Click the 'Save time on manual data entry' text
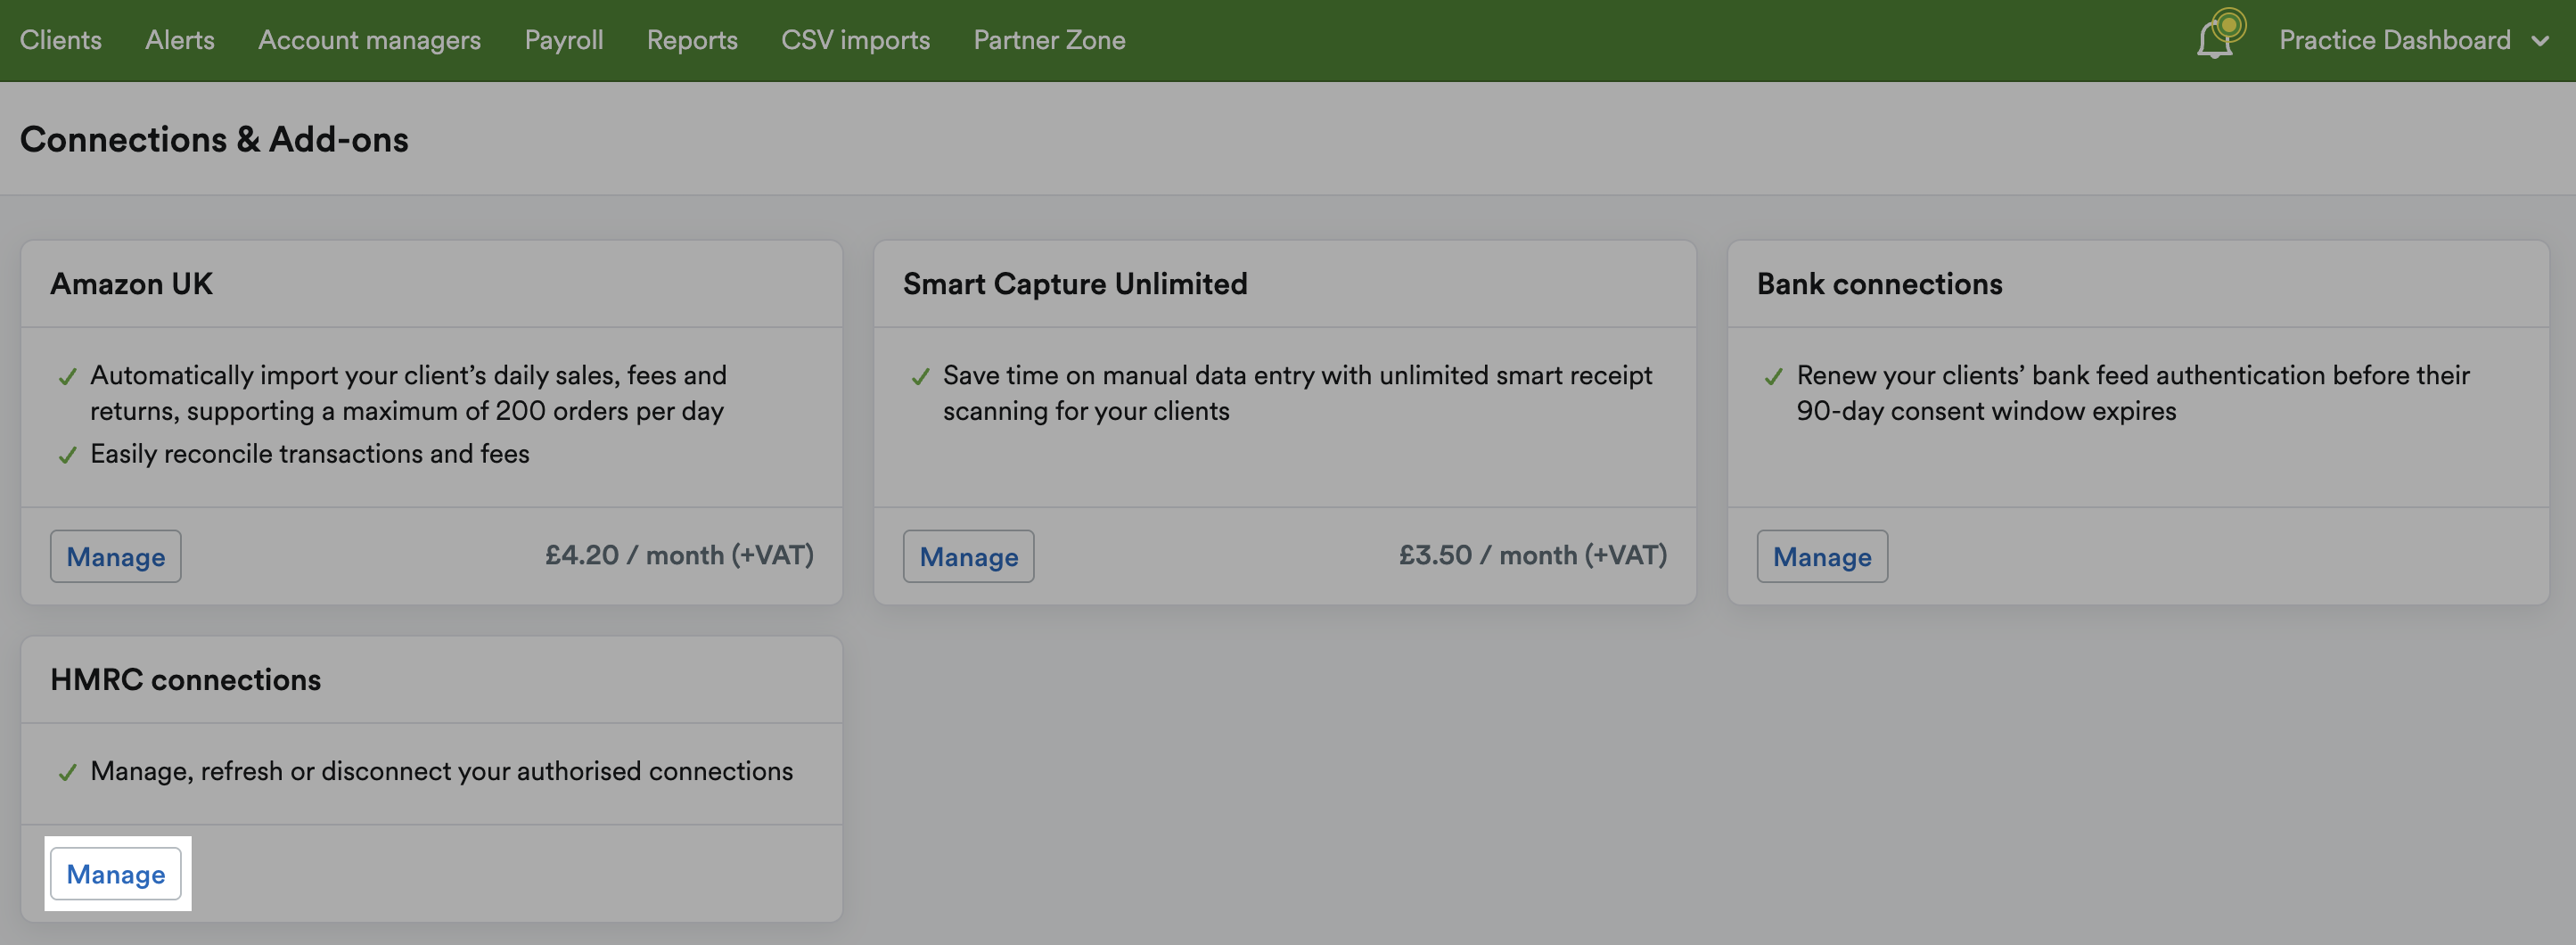2576x945 pixels. [x=1297, y=393]
